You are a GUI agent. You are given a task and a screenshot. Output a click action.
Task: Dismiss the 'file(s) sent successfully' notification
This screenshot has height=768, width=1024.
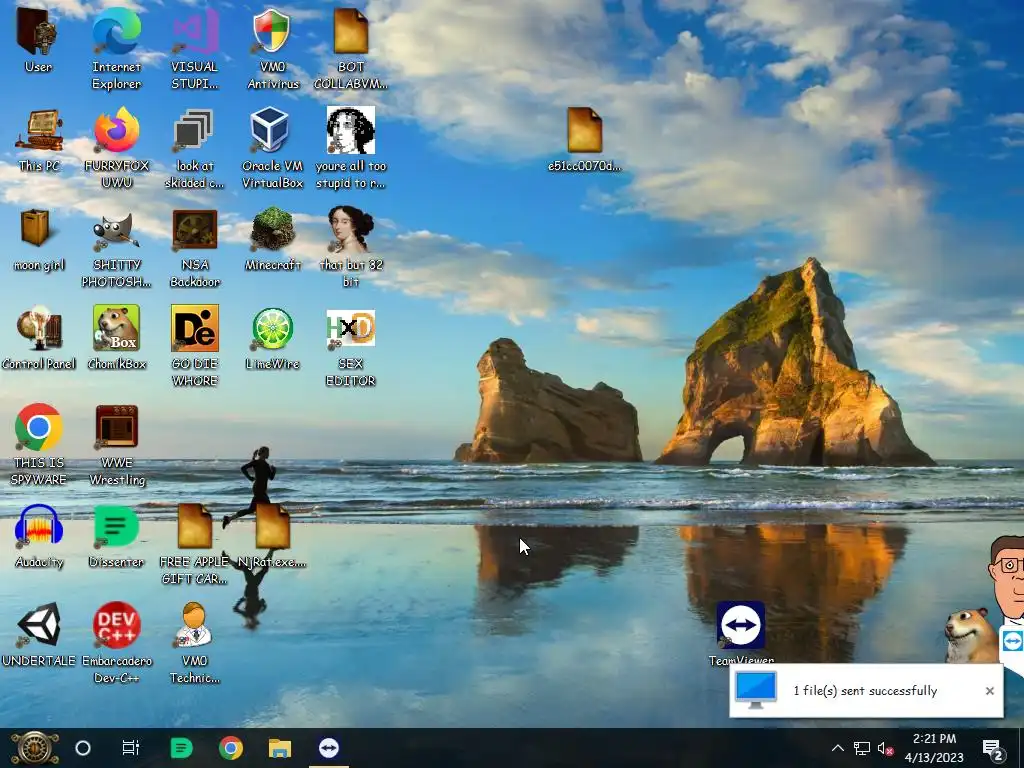989,691
